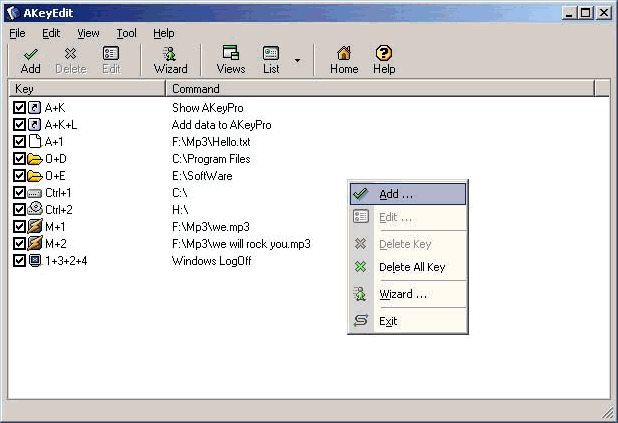This screenshot has height=423, width=618.
Task: Click the Delete toolbar icon
Action: [x=71, y=60]
